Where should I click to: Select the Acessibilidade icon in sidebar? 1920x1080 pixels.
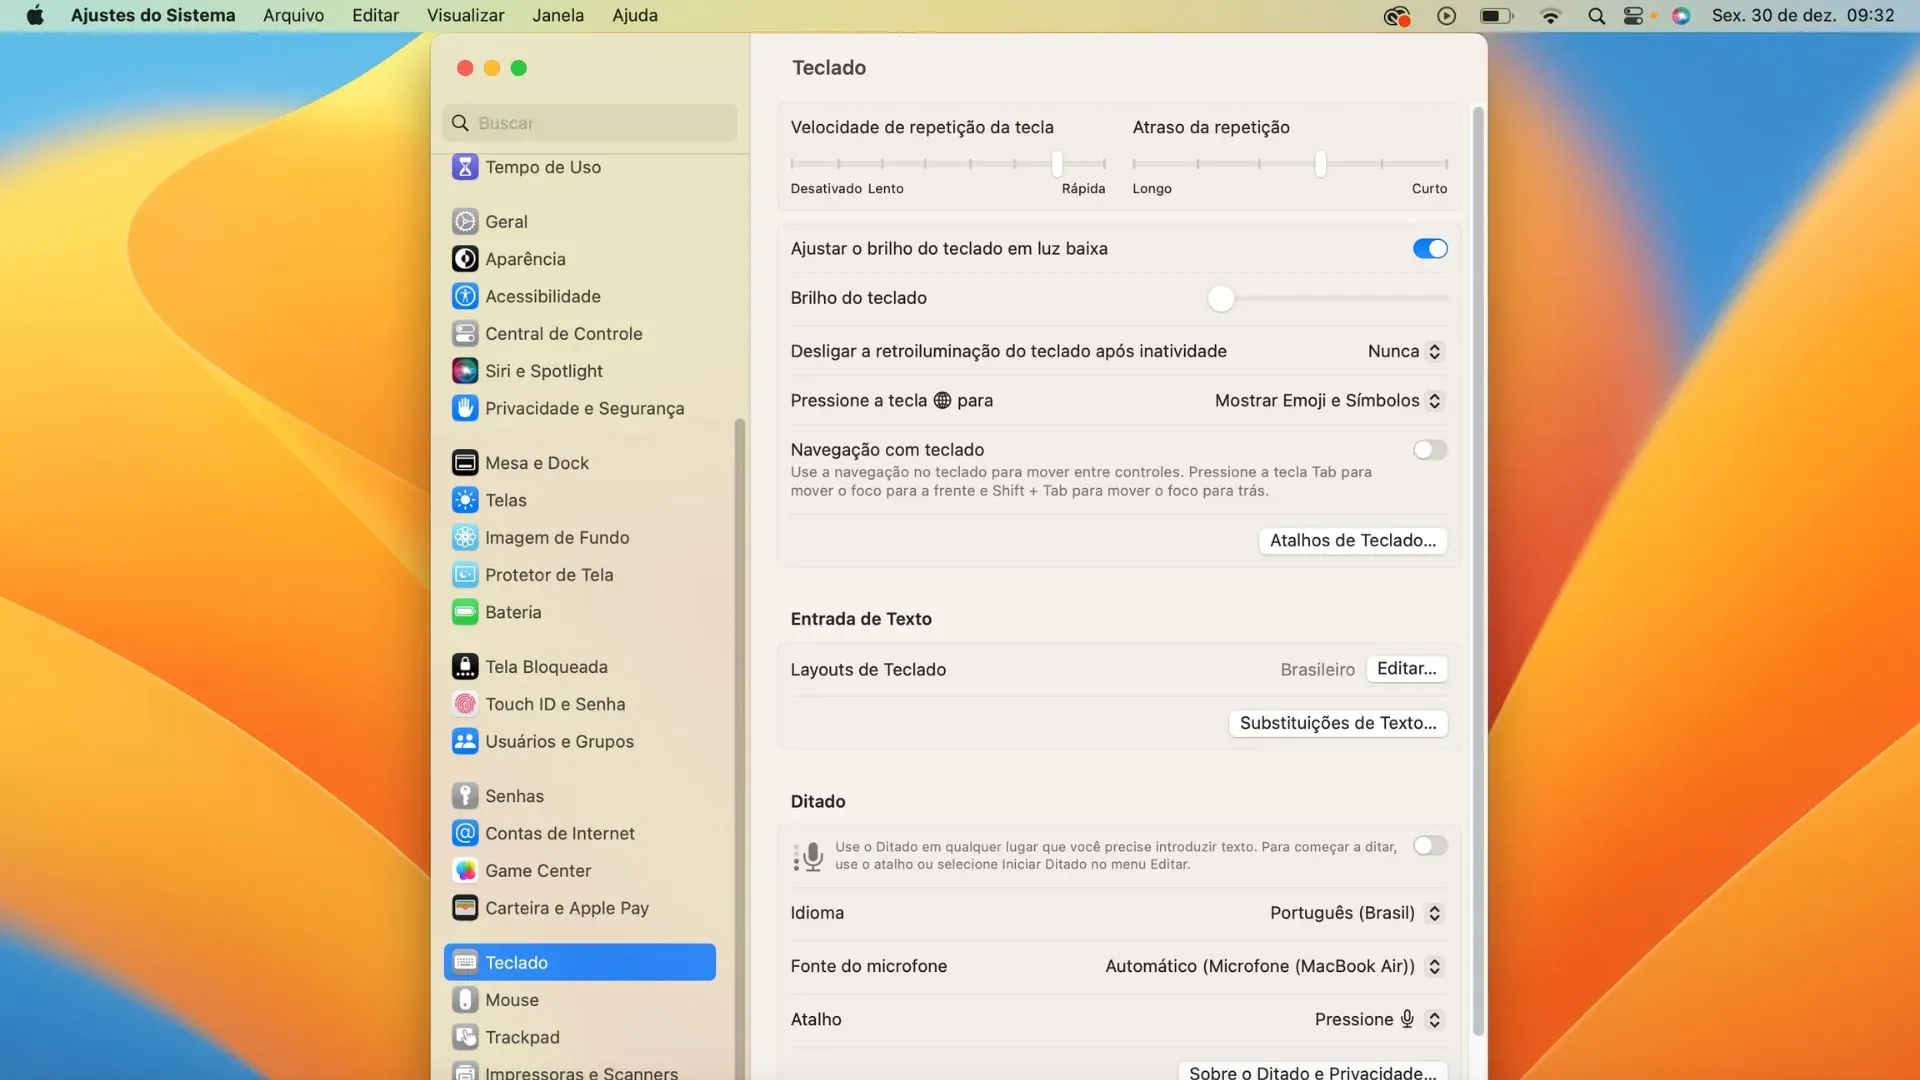[465, 296]
